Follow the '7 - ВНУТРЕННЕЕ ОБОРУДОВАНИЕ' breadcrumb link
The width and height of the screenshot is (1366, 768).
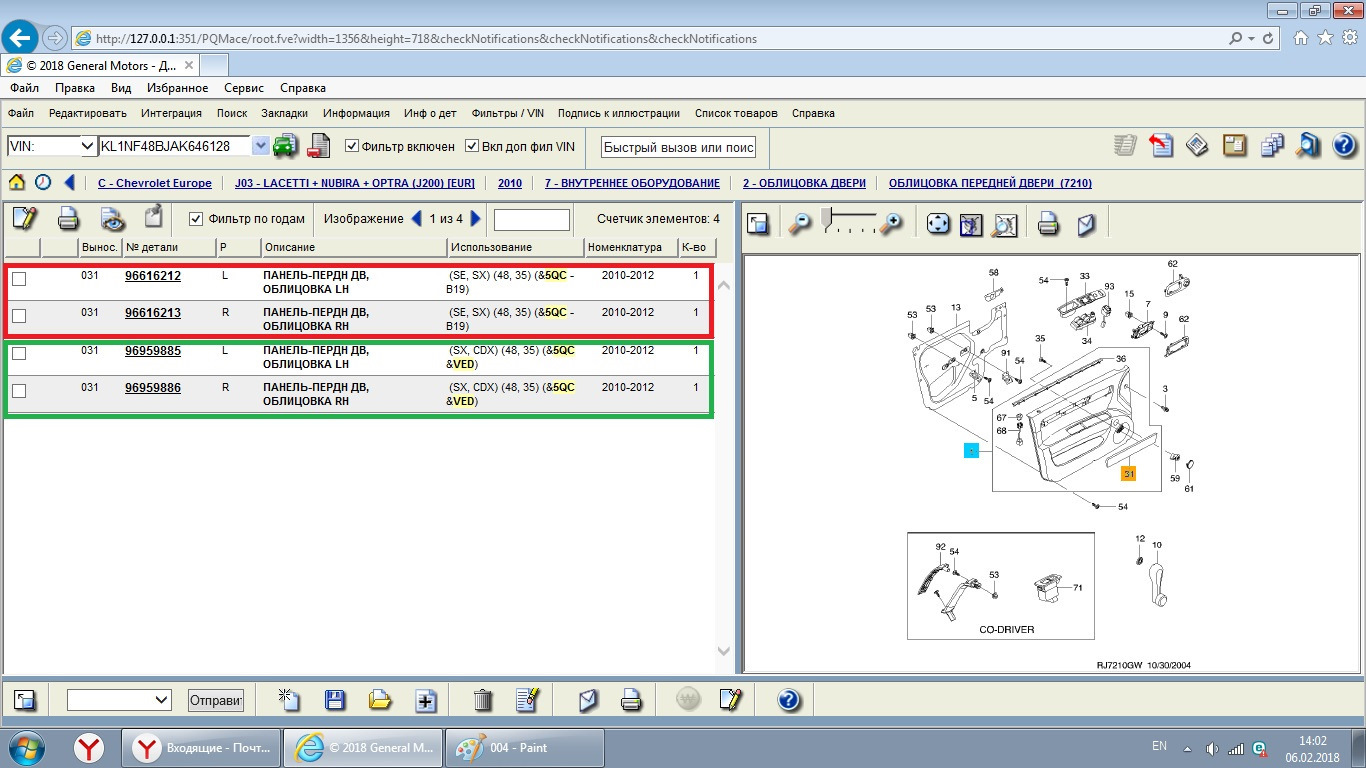point(632,184)
